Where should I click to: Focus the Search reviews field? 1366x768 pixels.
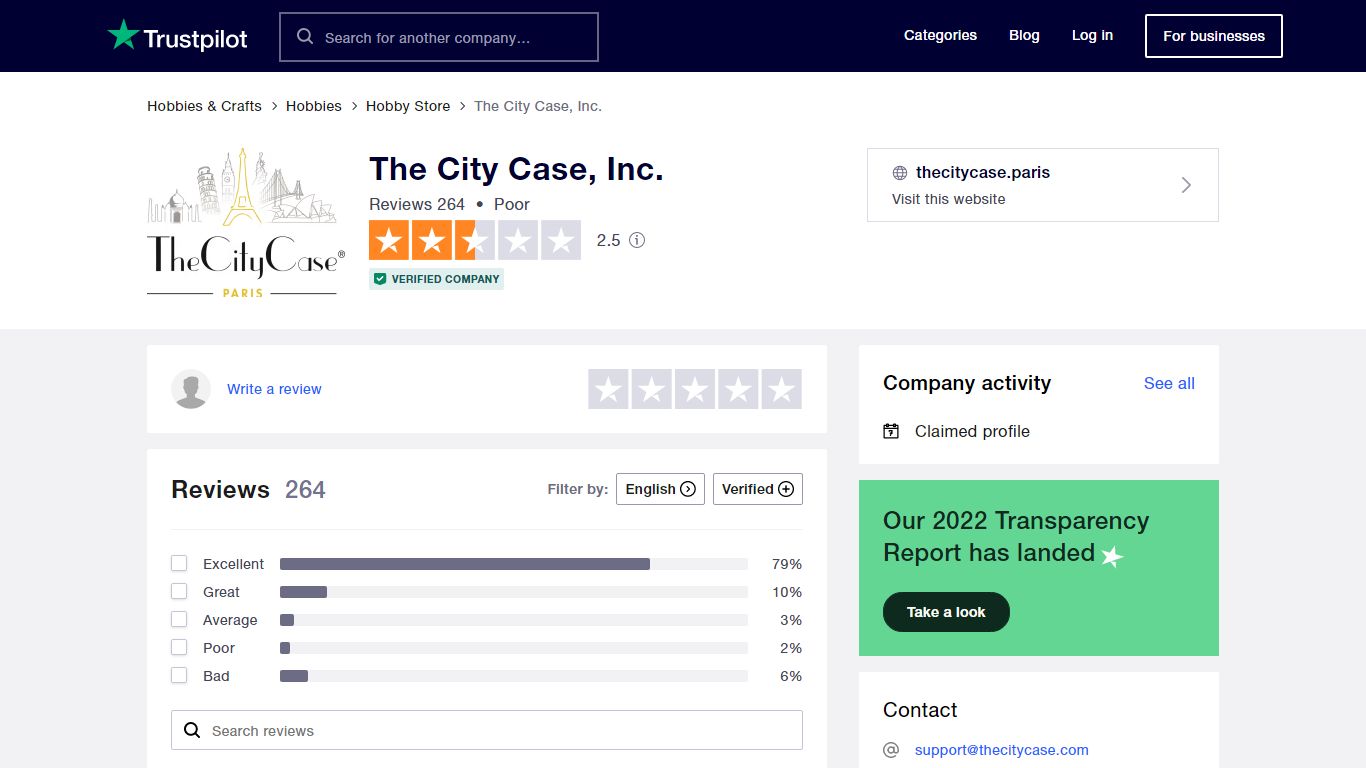pos(487,730)
